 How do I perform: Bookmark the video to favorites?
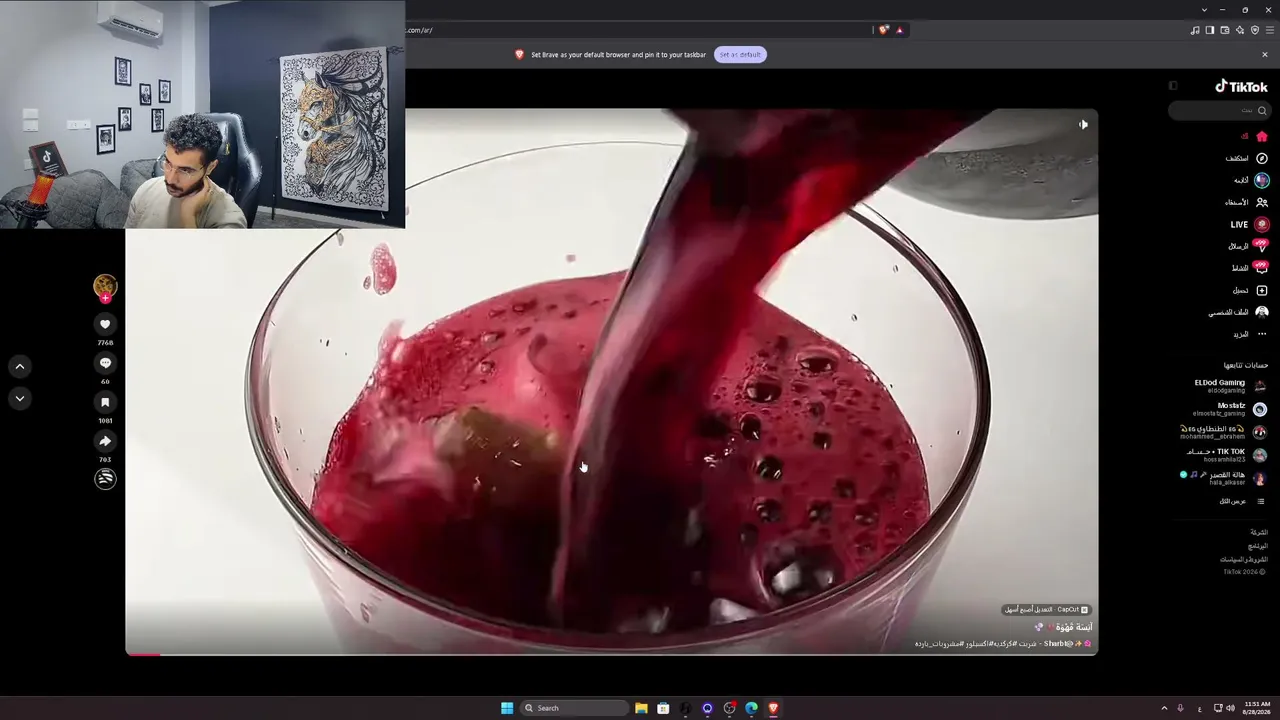[x=105, y=402]
